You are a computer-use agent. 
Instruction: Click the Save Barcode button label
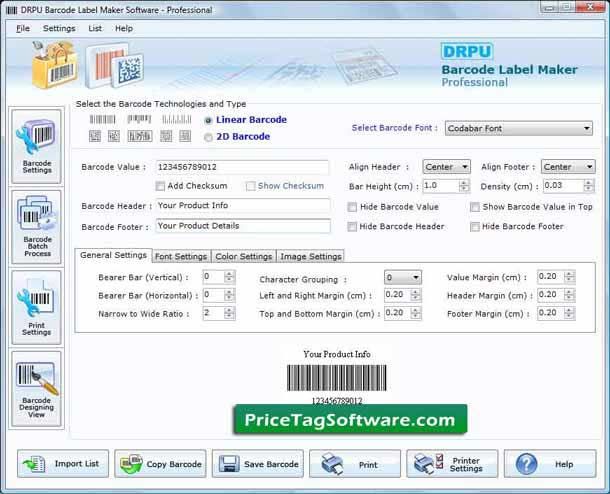tap(271, 464)
